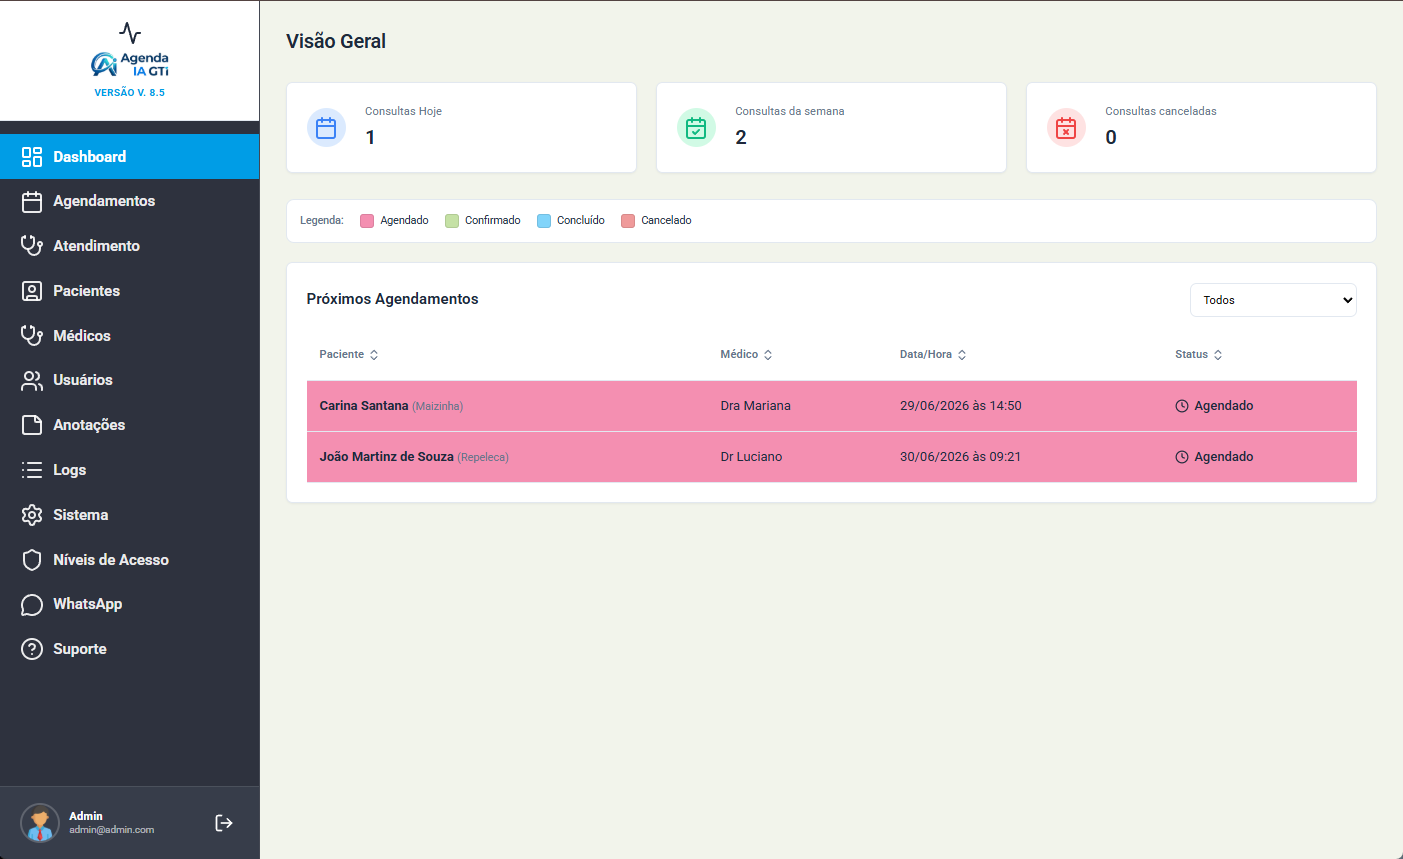Click the heartbeat pulse icon above the logo
Viewport: 1403px width, 859px height.
click(130, 33)
